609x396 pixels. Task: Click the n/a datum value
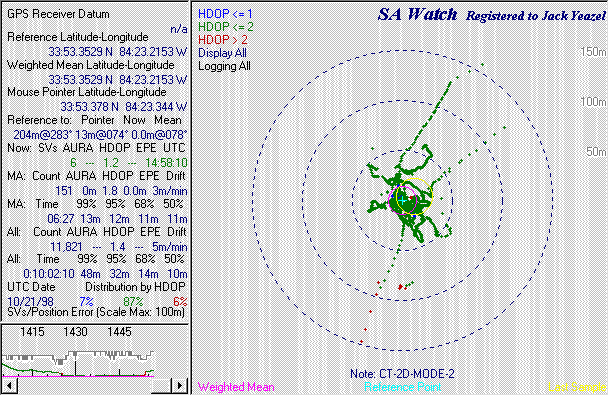179,29
